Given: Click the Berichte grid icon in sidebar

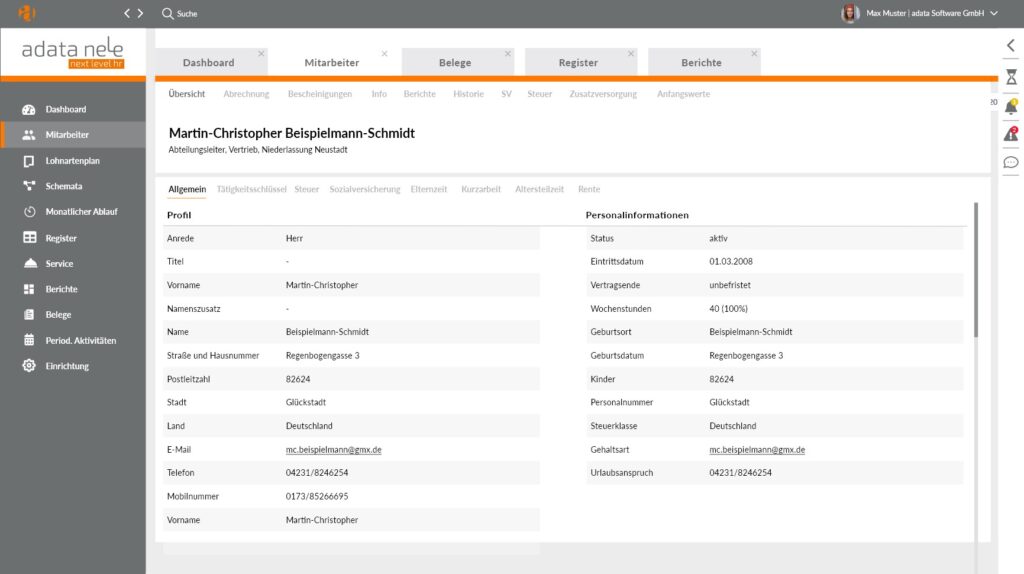Looking at the screenshot, I should [29, 289].
